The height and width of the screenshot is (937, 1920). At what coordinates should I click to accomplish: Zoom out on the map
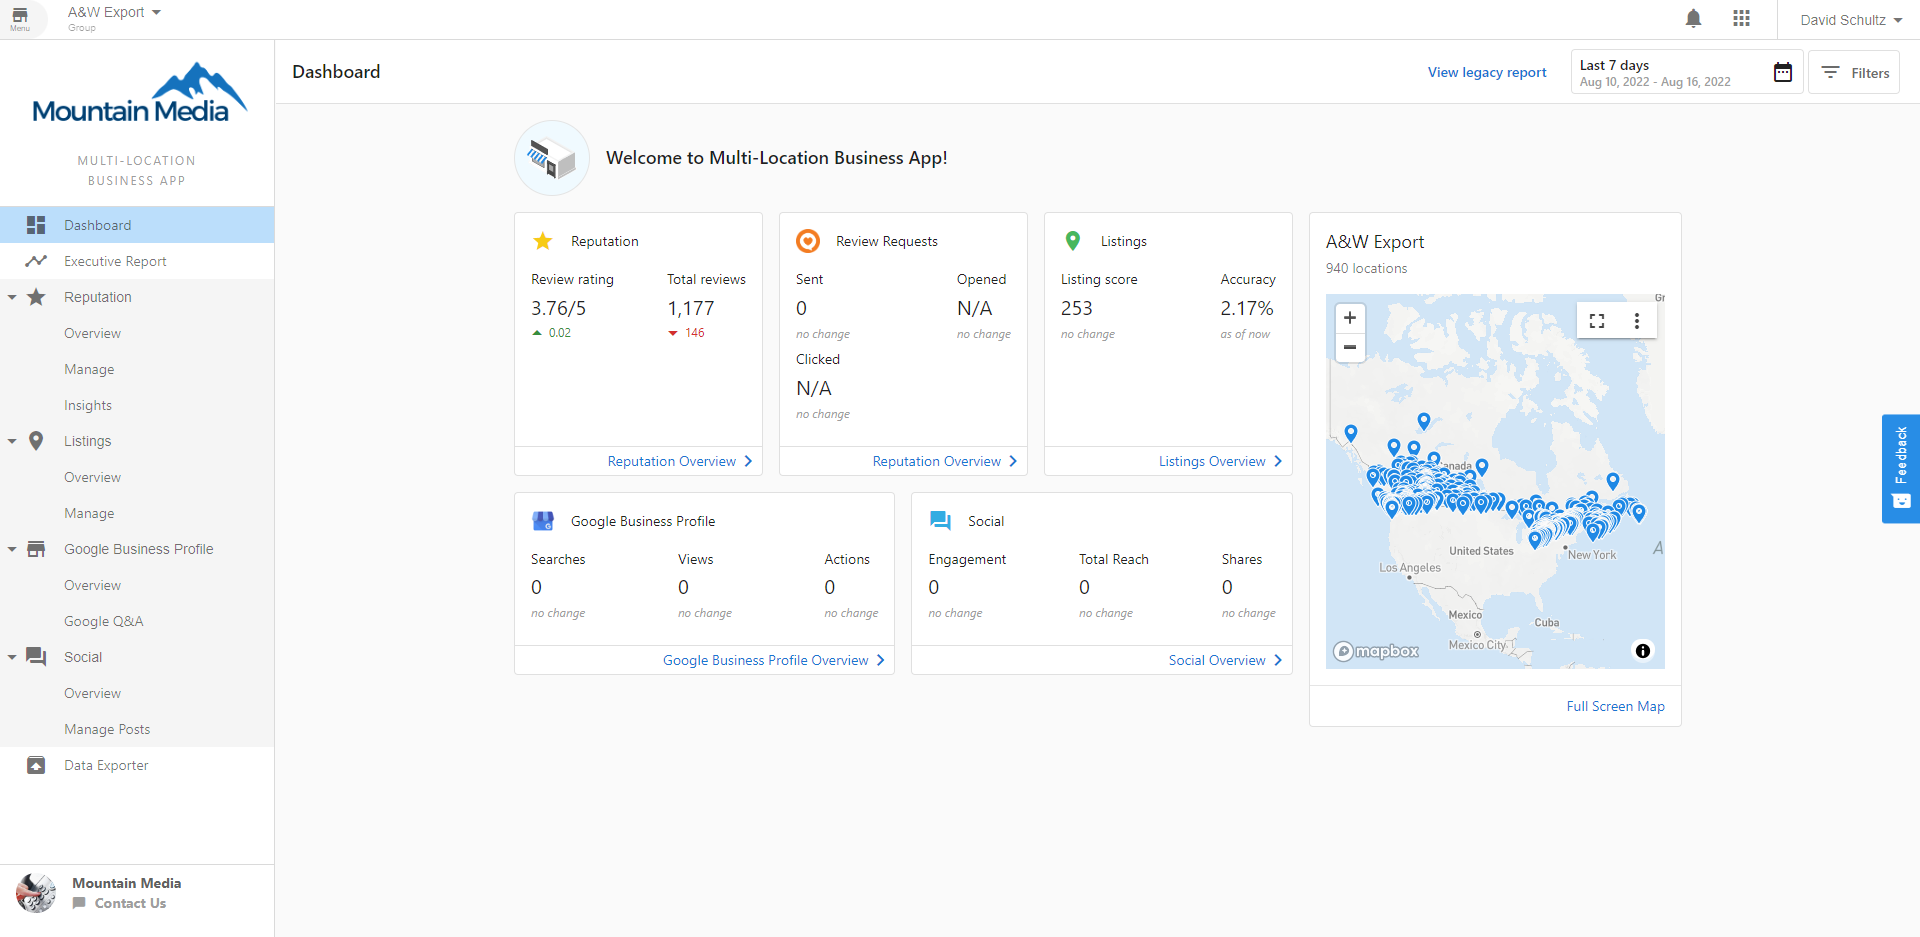(1350, 347)
